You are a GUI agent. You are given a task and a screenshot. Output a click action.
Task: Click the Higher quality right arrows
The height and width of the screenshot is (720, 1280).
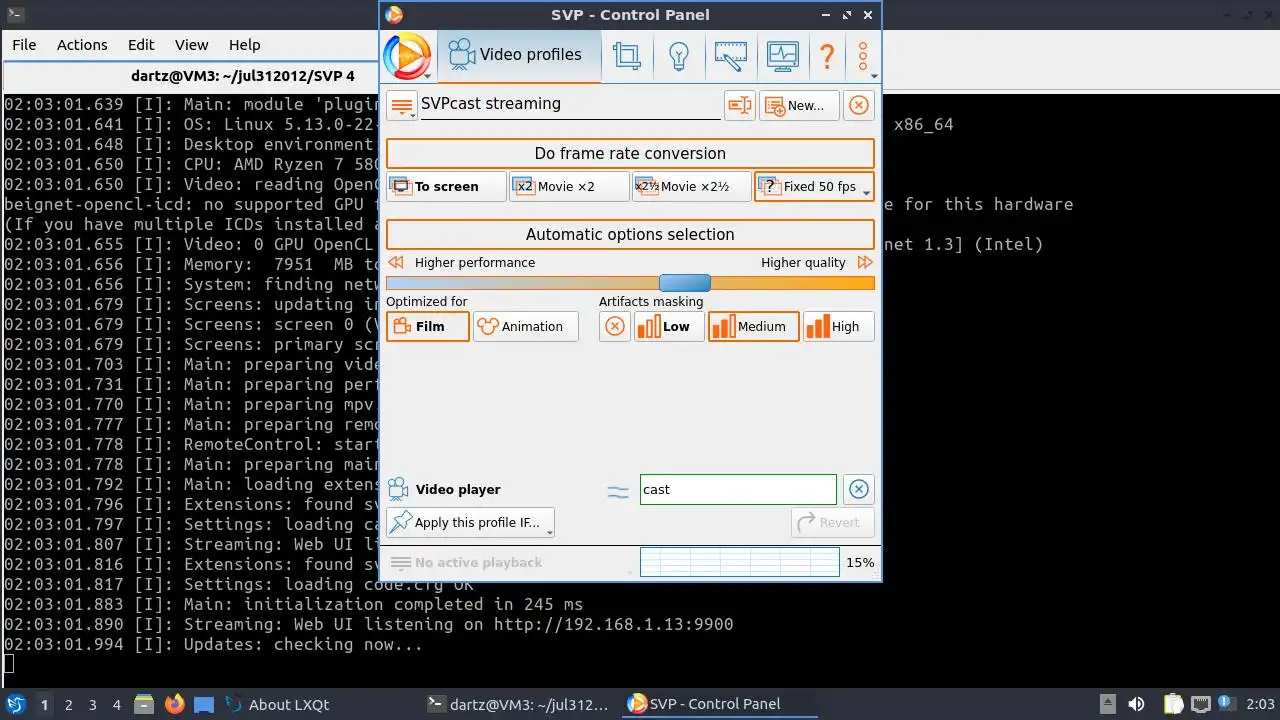click(865, 262)
